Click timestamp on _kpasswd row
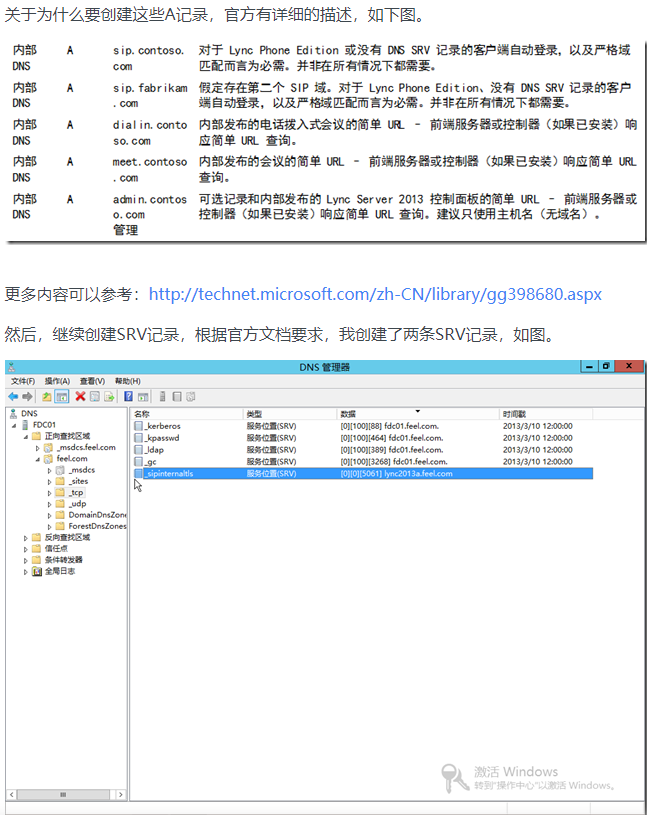 (x=538, y=438)
